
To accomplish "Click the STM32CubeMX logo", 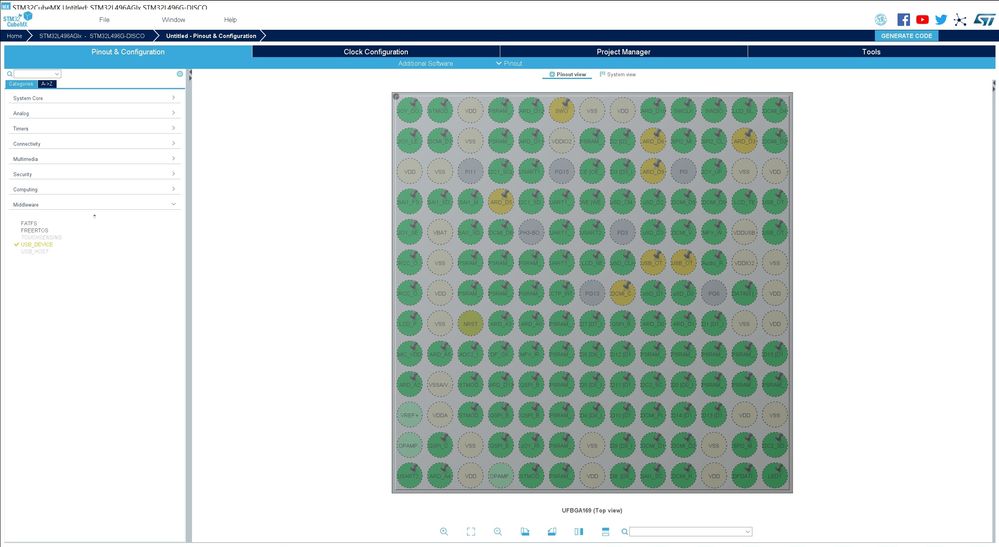I will 17,20.
